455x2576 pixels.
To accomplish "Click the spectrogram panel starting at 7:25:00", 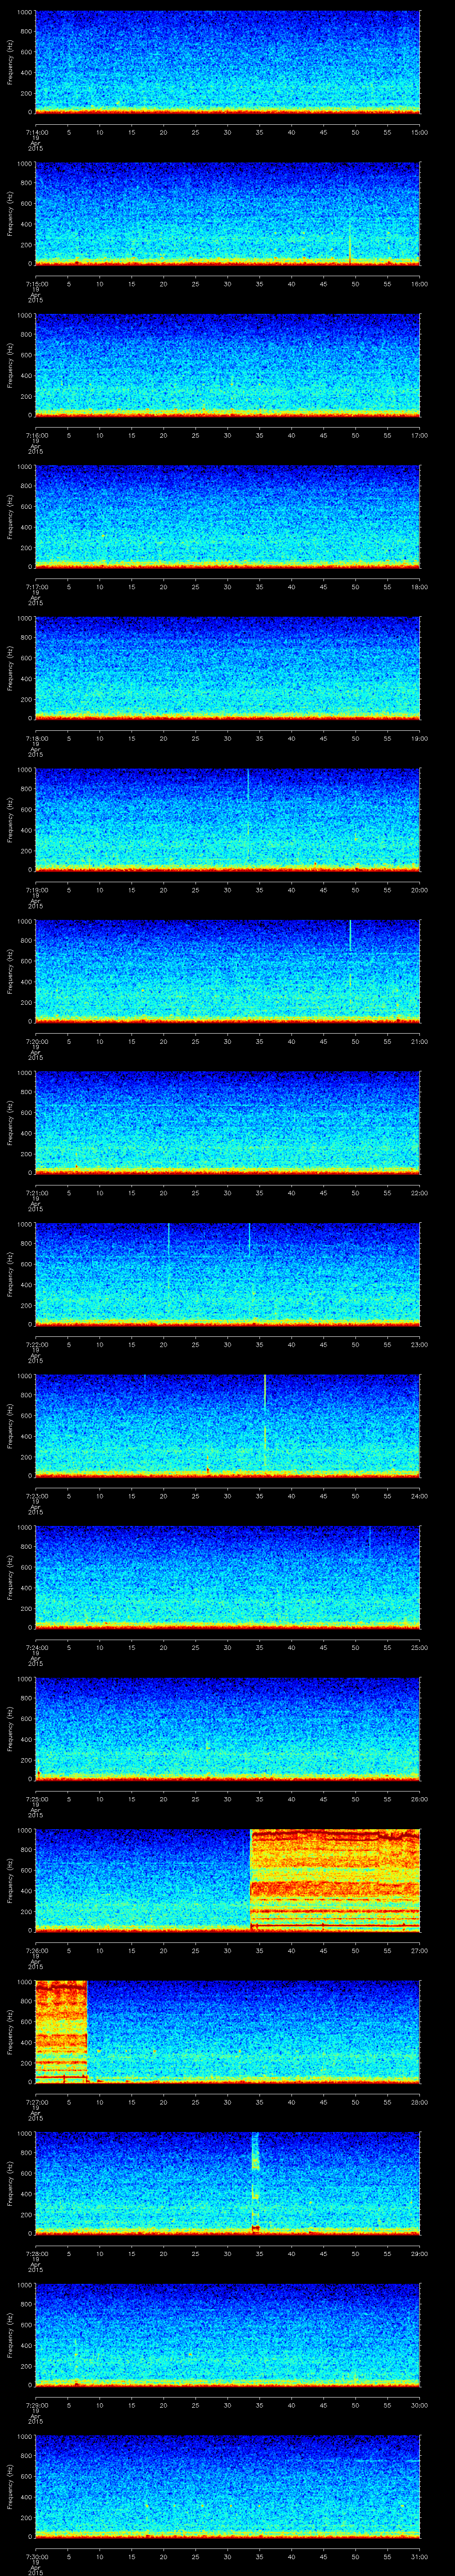I will coord(228,1729).
